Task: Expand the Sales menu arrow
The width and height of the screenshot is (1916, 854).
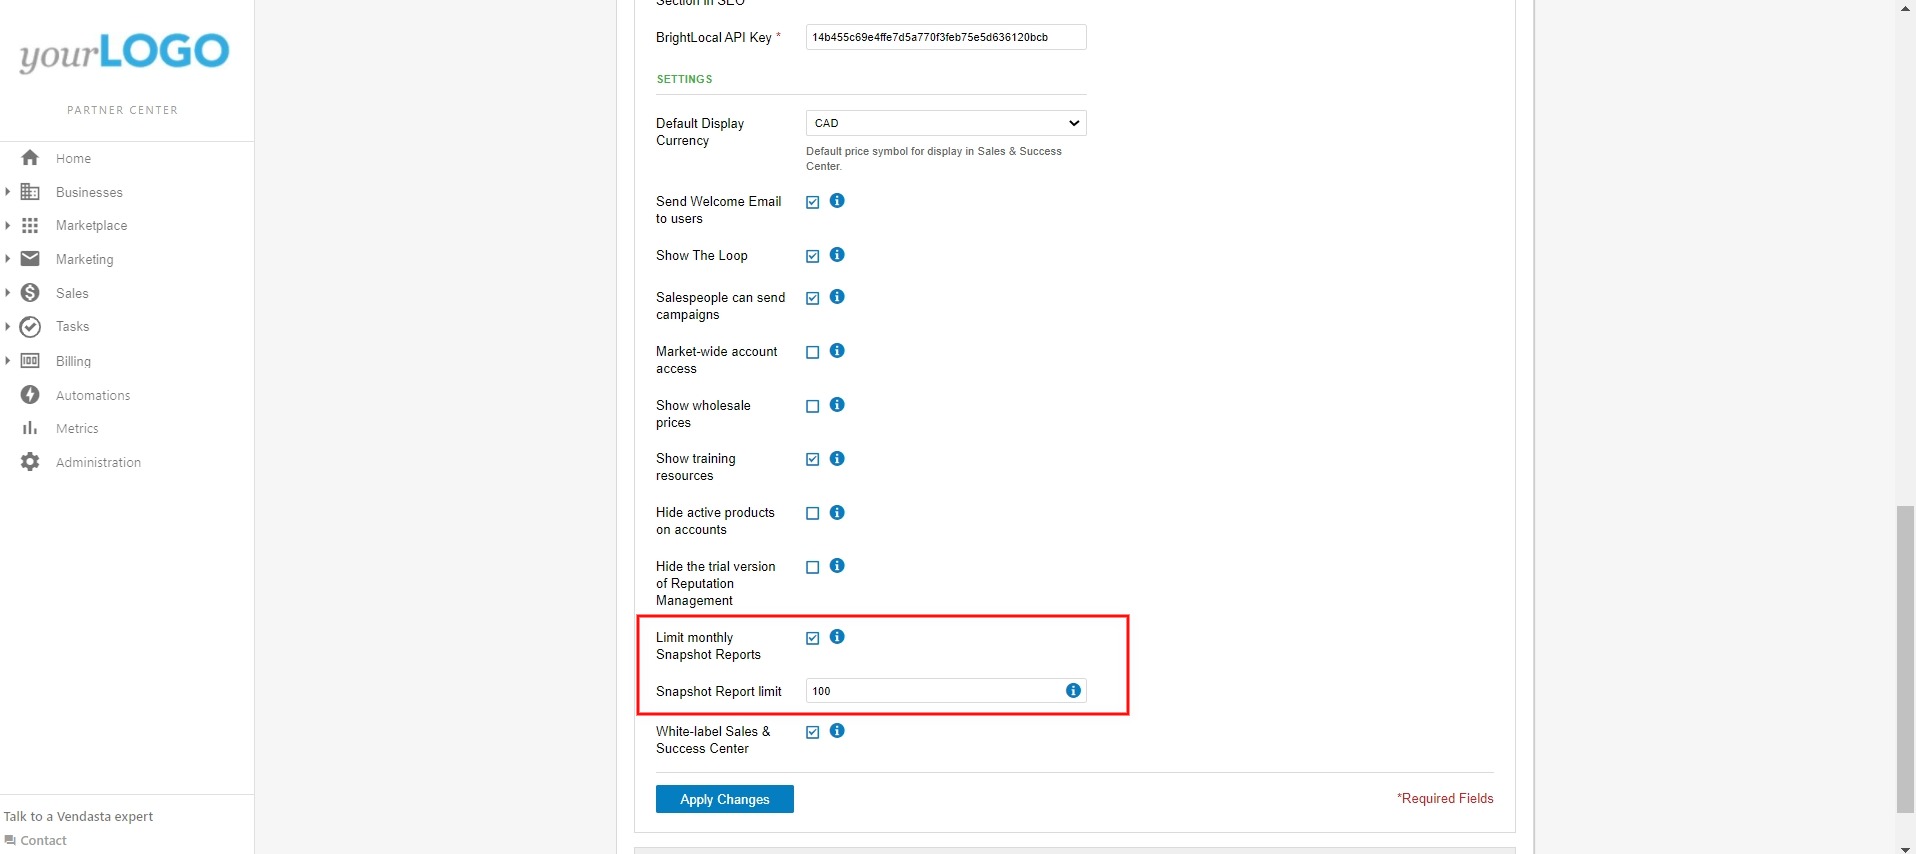Action: click(x=7, y=293)
